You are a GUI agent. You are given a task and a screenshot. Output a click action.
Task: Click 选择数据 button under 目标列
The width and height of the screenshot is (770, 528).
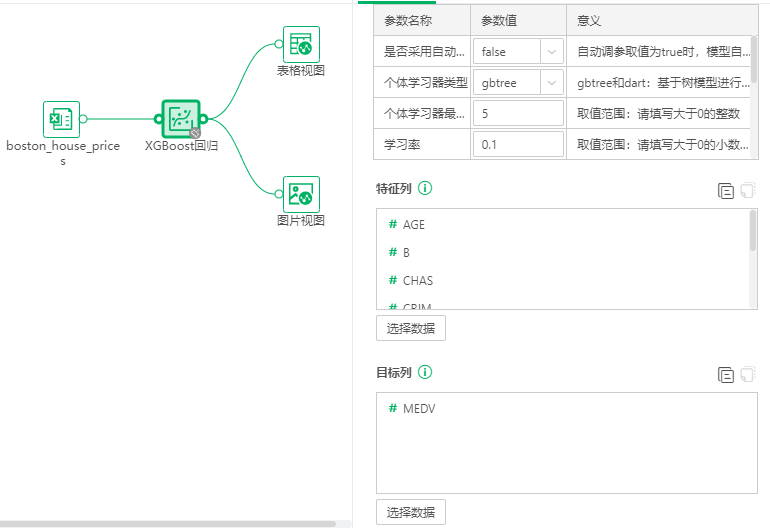(x=410, y=512)
